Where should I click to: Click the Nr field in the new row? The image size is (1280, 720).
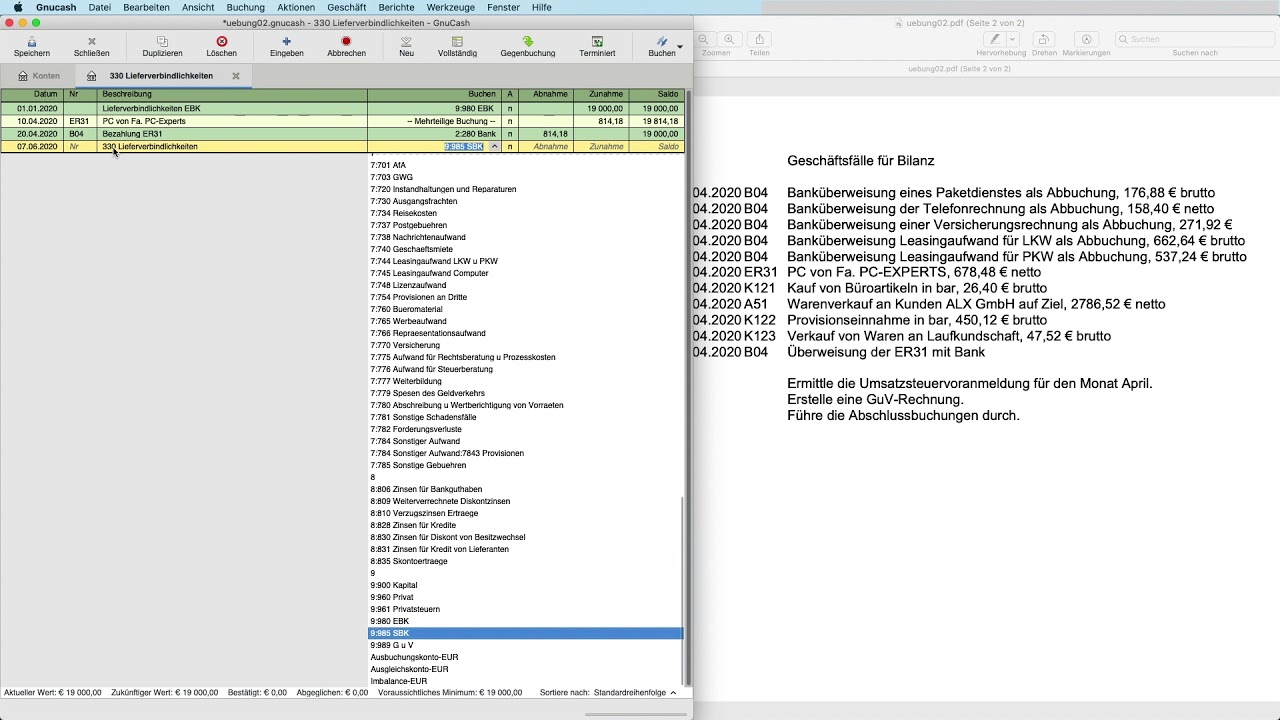point(81,147)
